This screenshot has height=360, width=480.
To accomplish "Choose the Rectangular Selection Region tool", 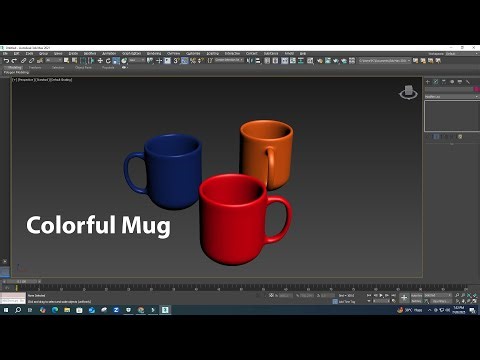I will tap(83, 61).
